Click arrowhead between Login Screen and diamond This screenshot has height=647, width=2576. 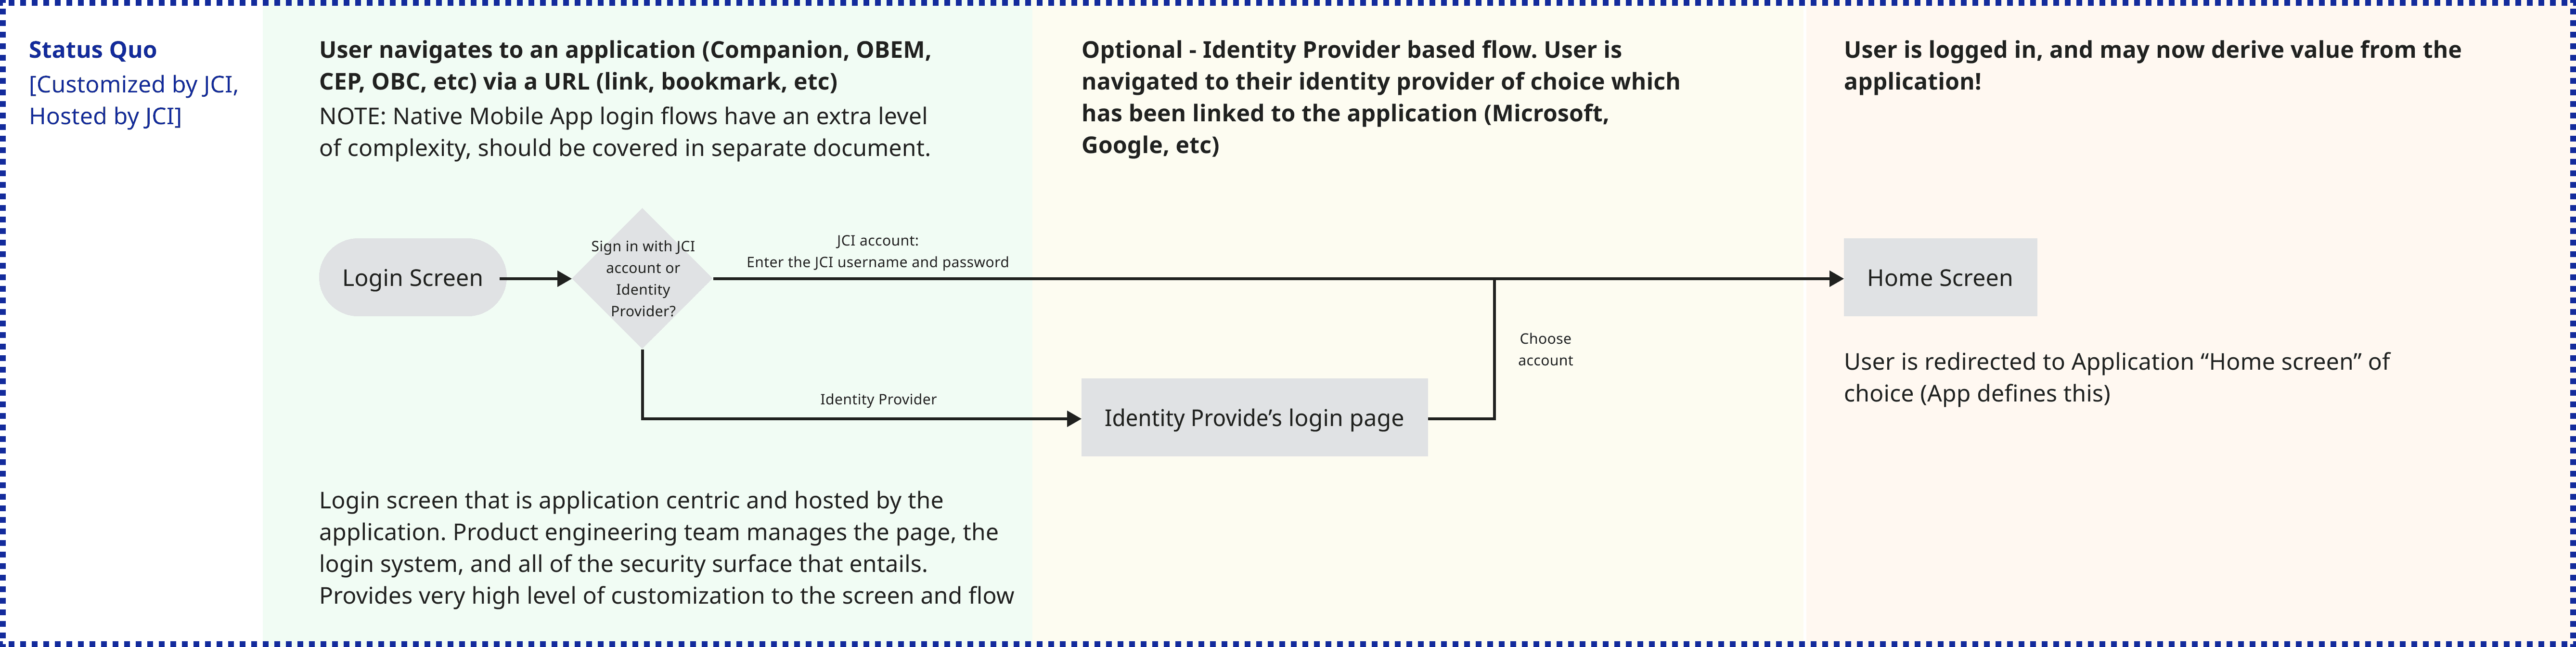click(563, 279)
